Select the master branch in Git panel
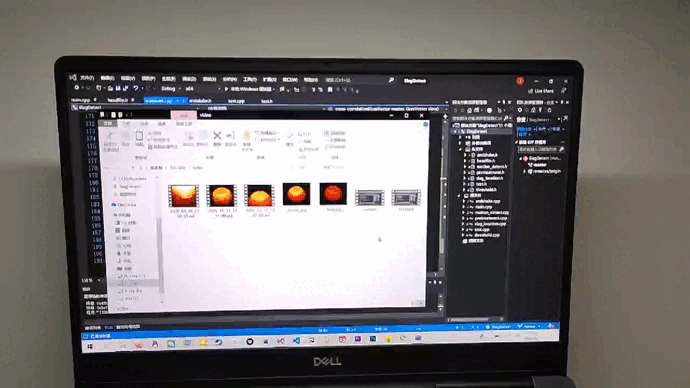 tap(540, 165)
